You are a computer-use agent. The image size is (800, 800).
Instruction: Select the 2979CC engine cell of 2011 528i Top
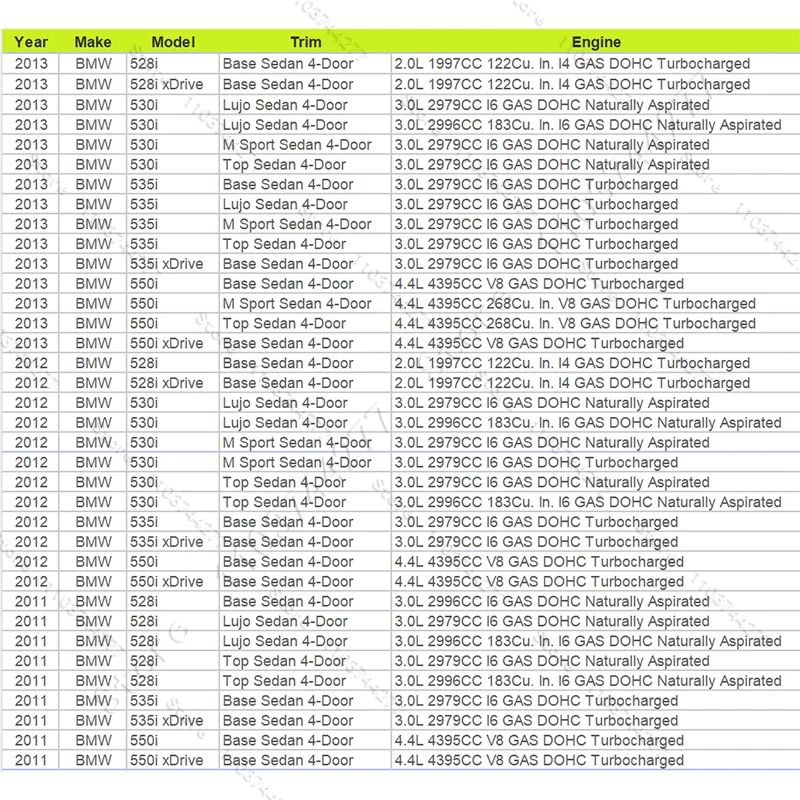tap(596, 661)
